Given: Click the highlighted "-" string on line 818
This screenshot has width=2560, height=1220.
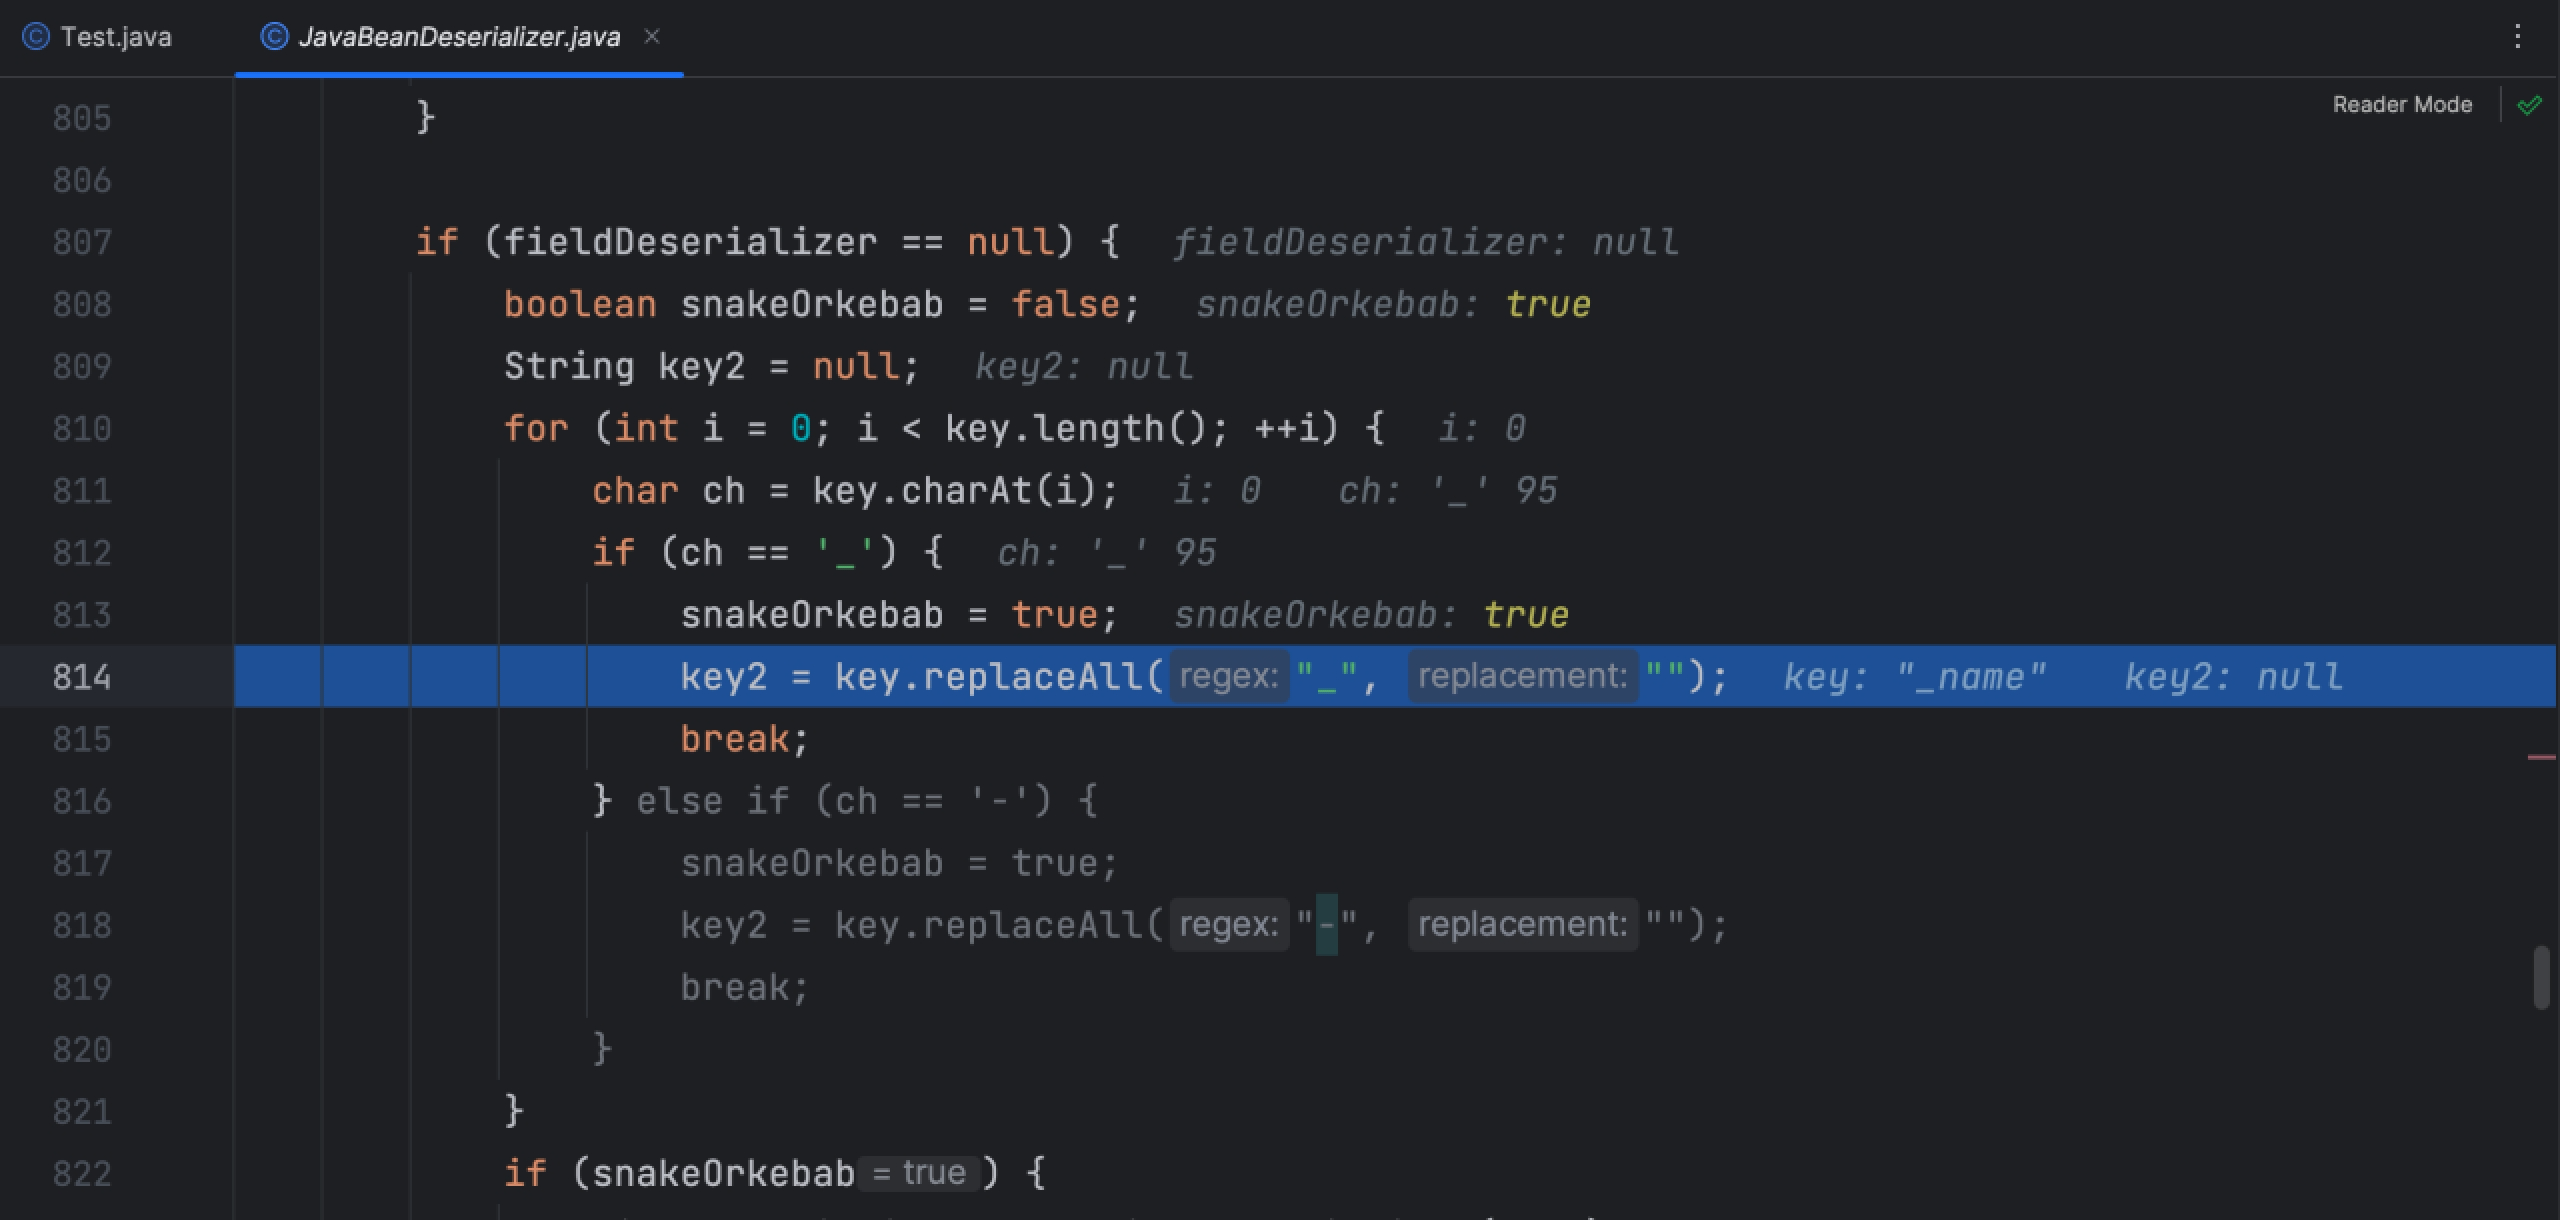Looking at the screenshot, I should [x=1326, y=925].
